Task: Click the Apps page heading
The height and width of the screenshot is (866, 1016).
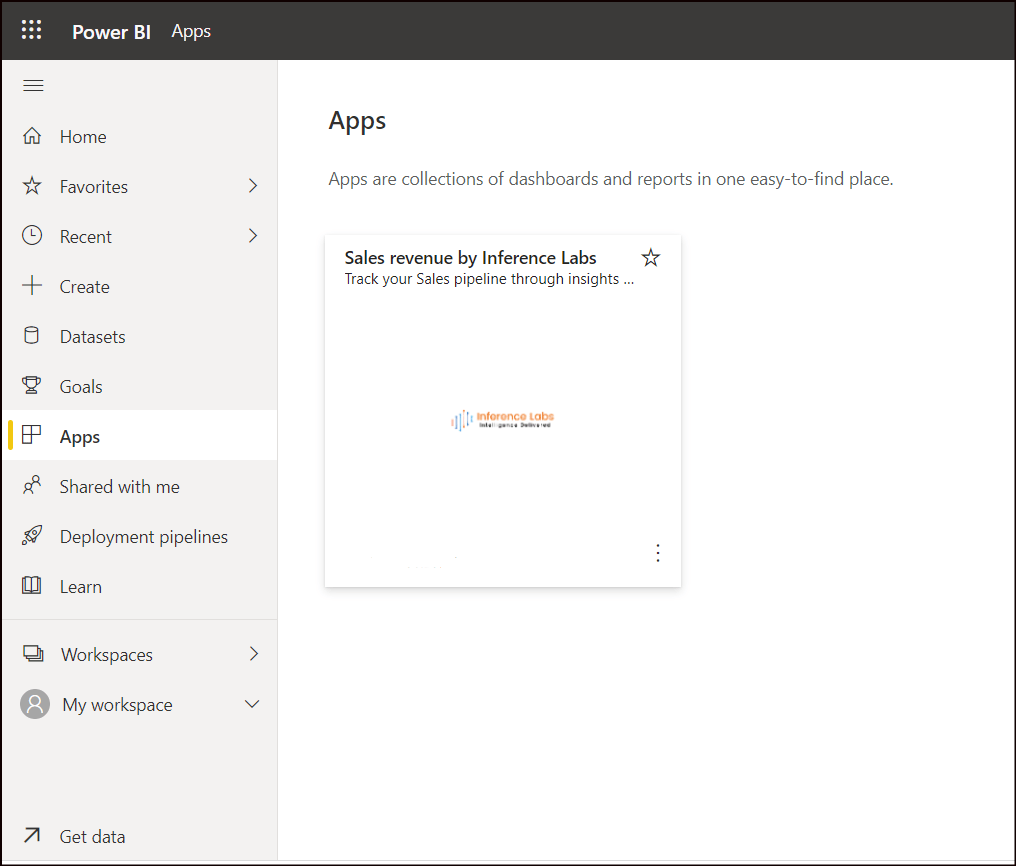Action: [x=357, y=121]
